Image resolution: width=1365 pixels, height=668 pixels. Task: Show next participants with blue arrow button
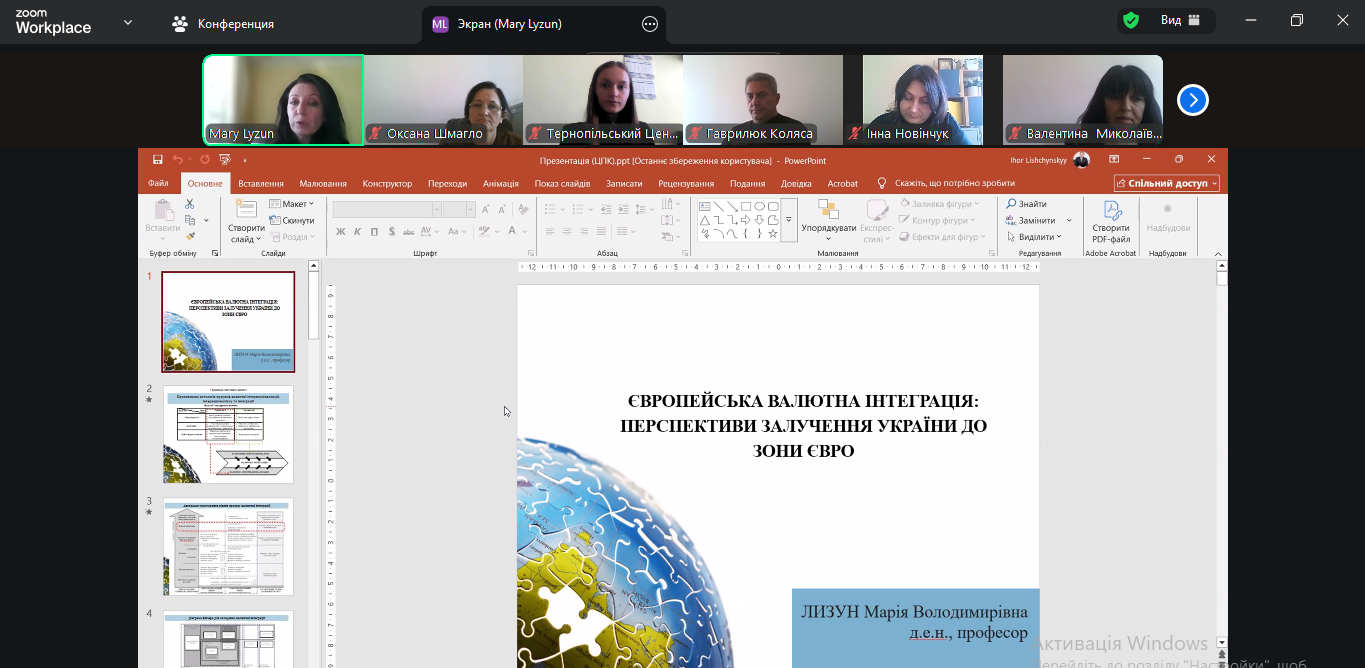pyautogui.click(x=1192, y=100)
